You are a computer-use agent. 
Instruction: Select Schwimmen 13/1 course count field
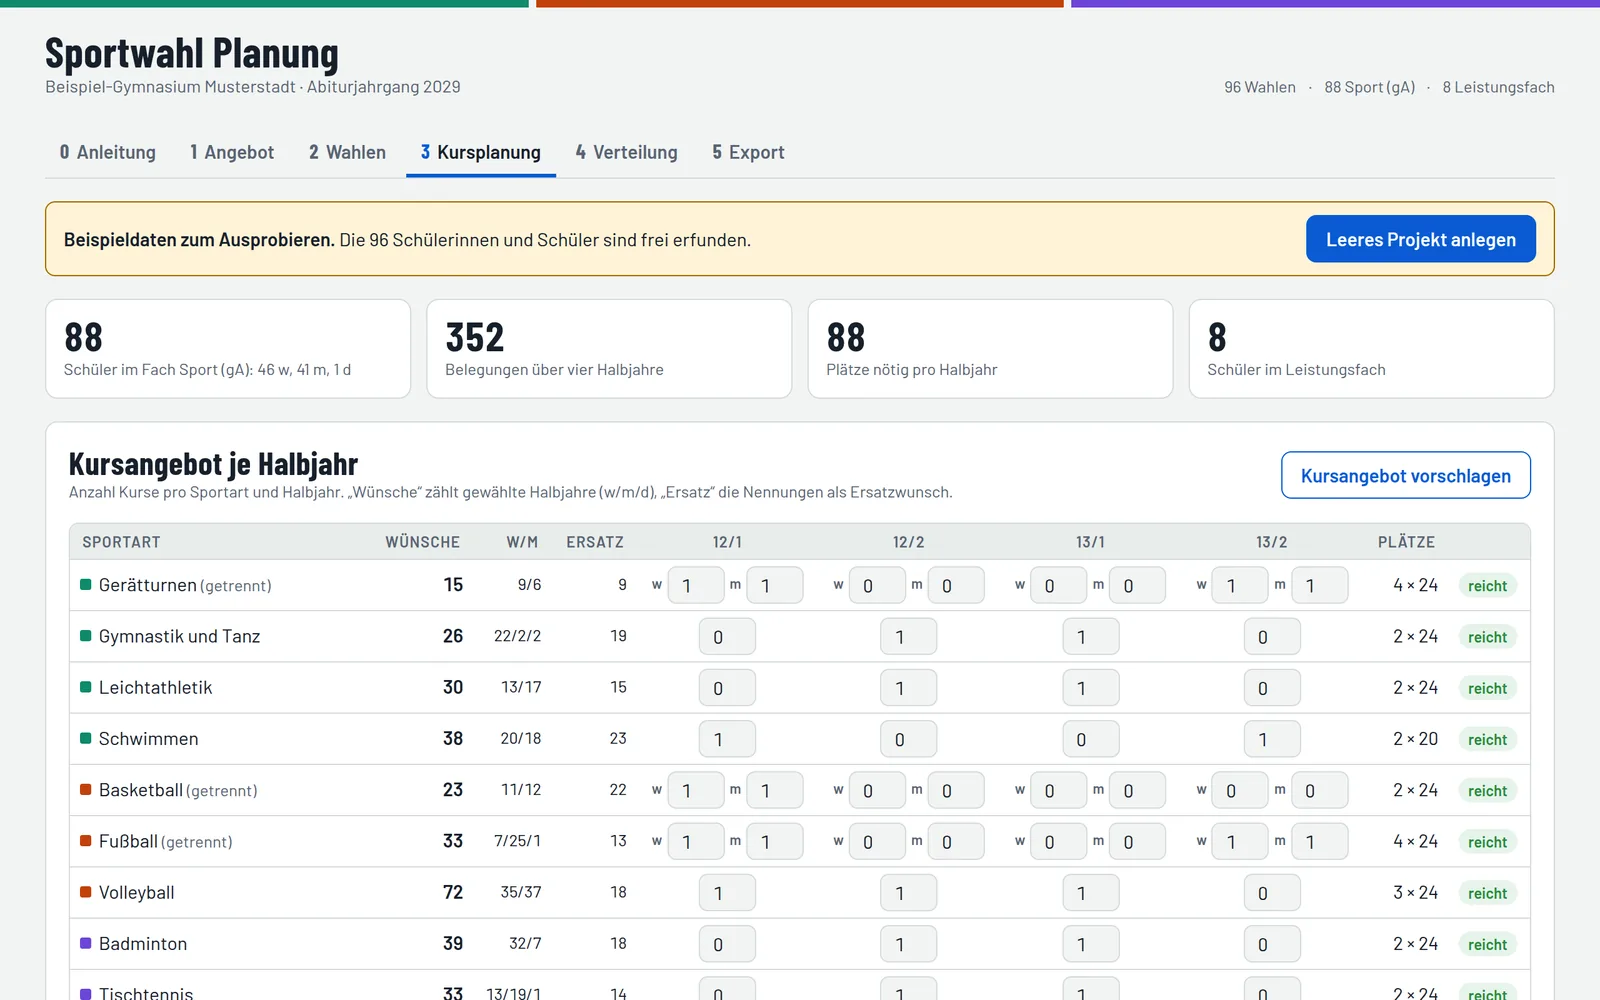pyautogui.click(x=1091, y=739)
